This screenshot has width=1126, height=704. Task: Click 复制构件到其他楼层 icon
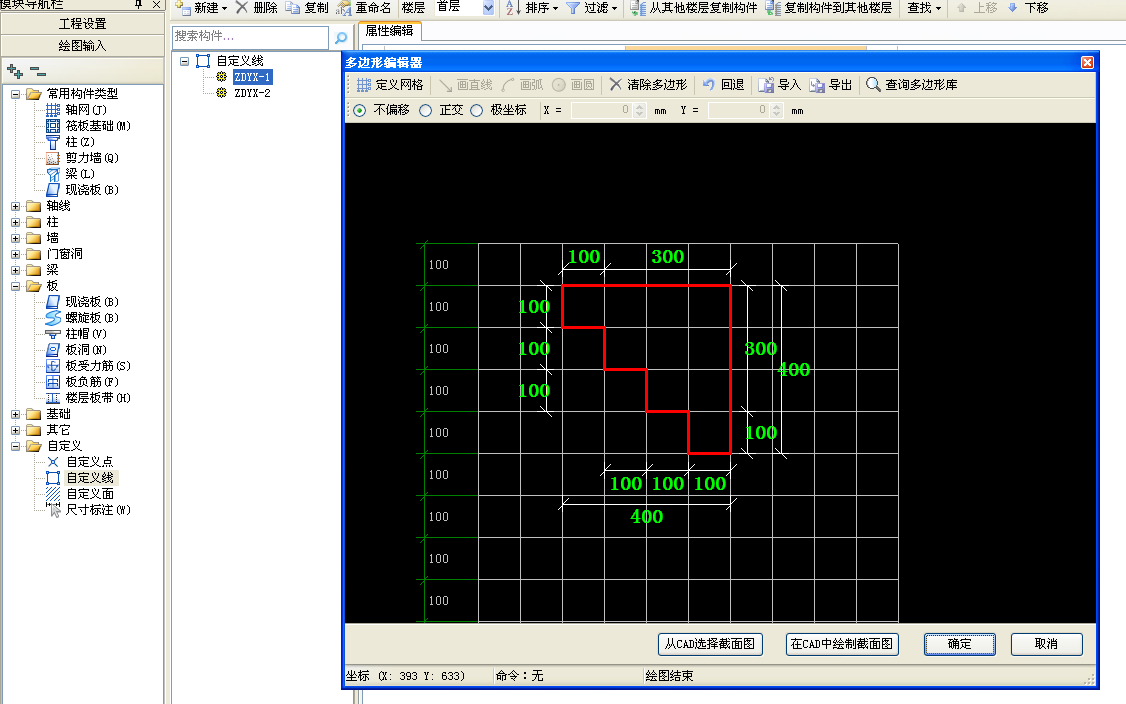click(x=773, y=8)
